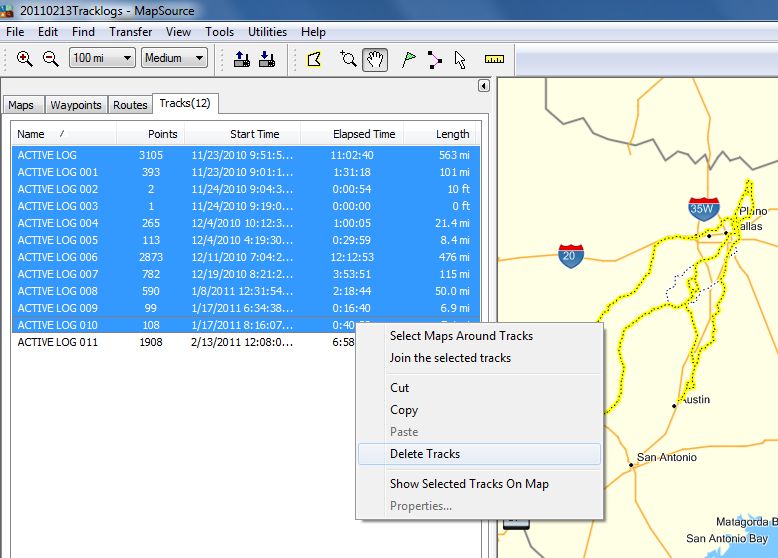Viewport: 778px width, 558px height.
Task: Click the Austin city marker on map
Action: click(x=674, y=406)
